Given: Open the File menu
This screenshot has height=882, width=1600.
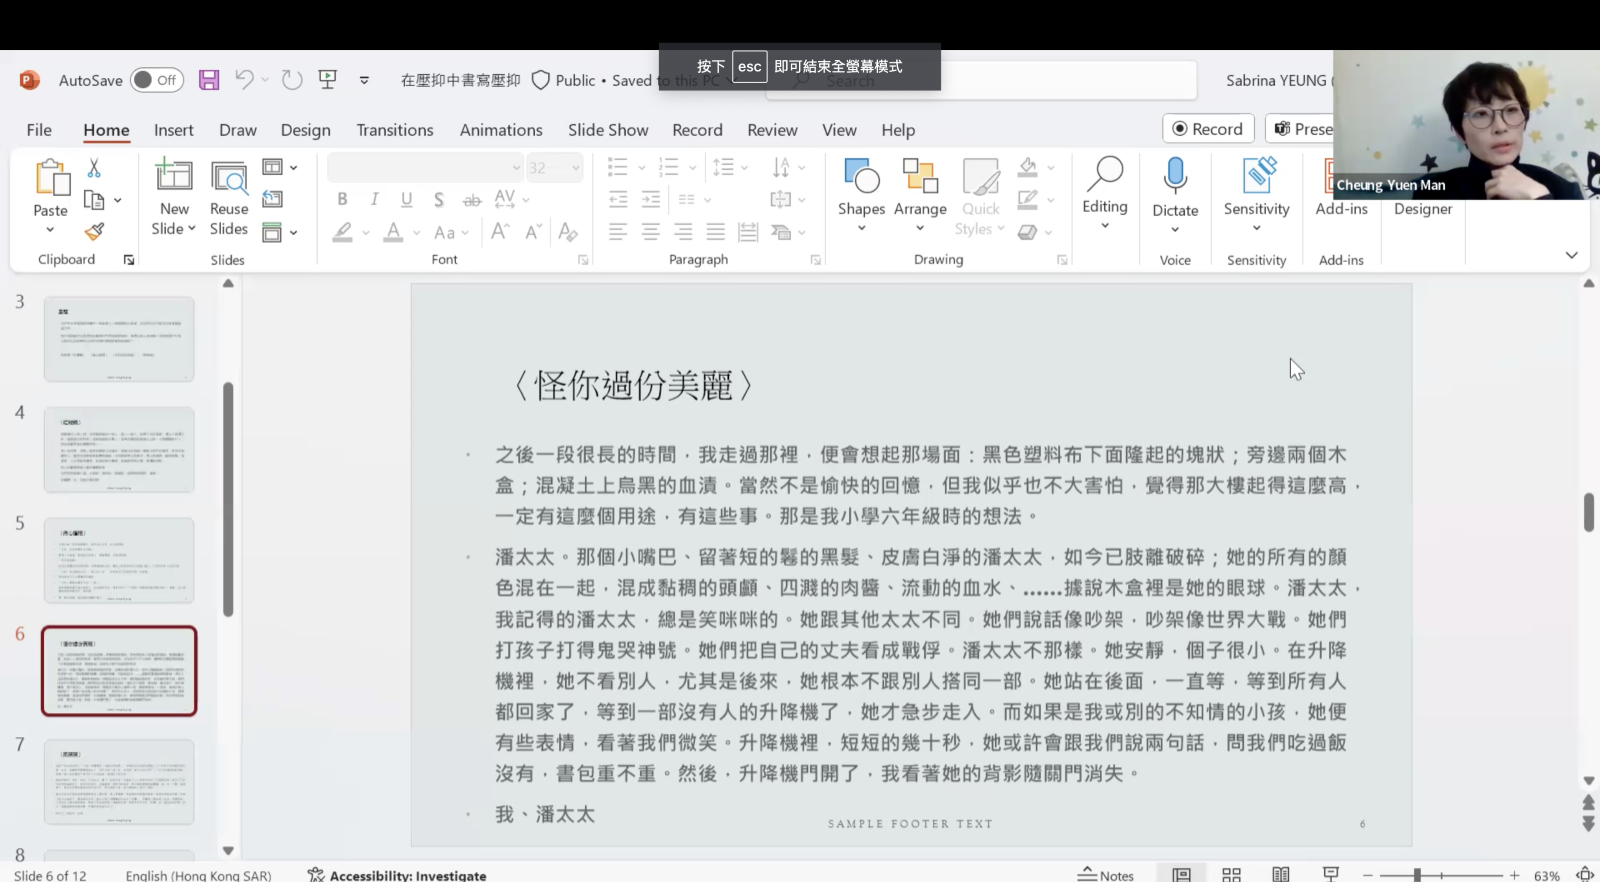Looking at the screenshot, I should pyautogui.click(x=39, y=130).
